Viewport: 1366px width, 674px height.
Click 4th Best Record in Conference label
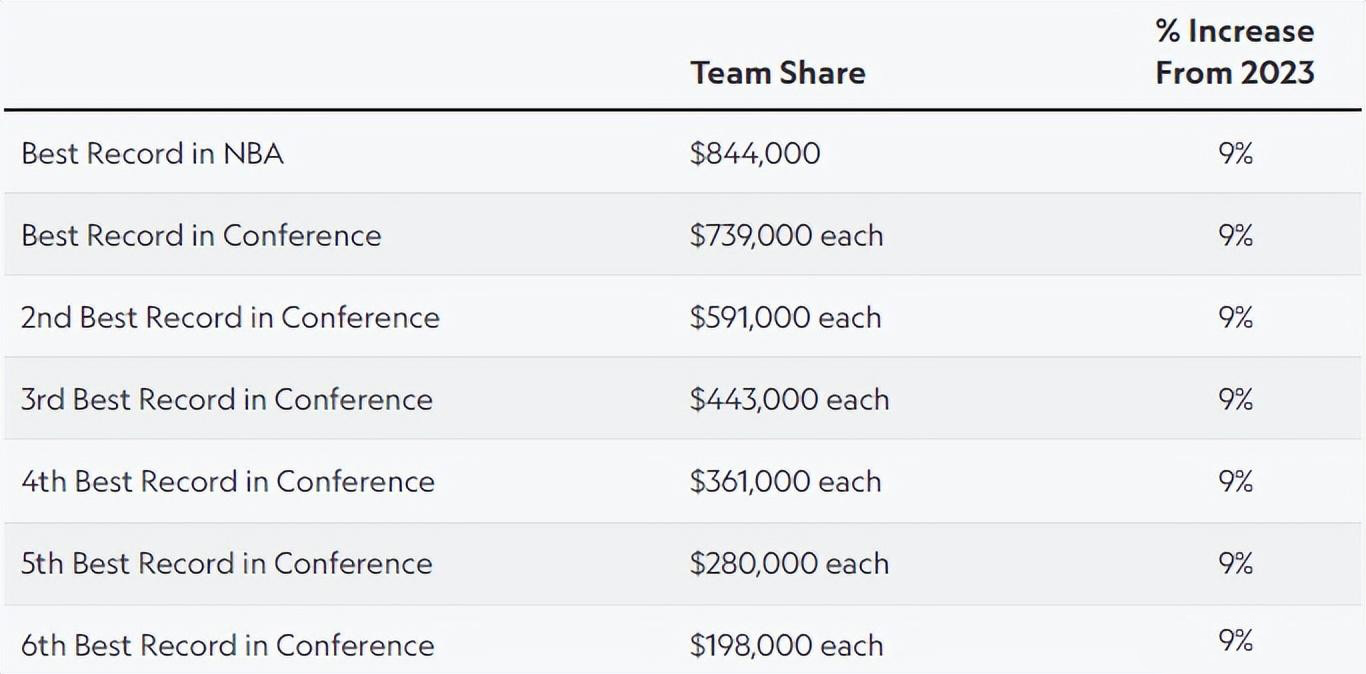click(x=228, y=481)
